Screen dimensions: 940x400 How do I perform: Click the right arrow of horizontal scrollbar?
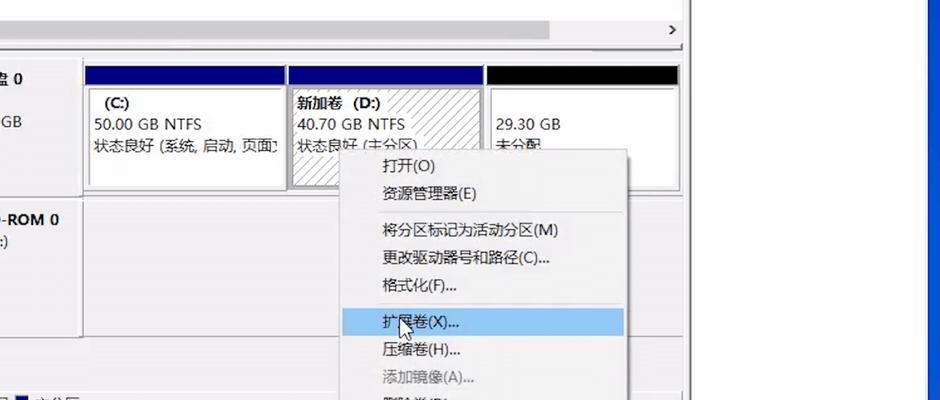tap(672, 30)
